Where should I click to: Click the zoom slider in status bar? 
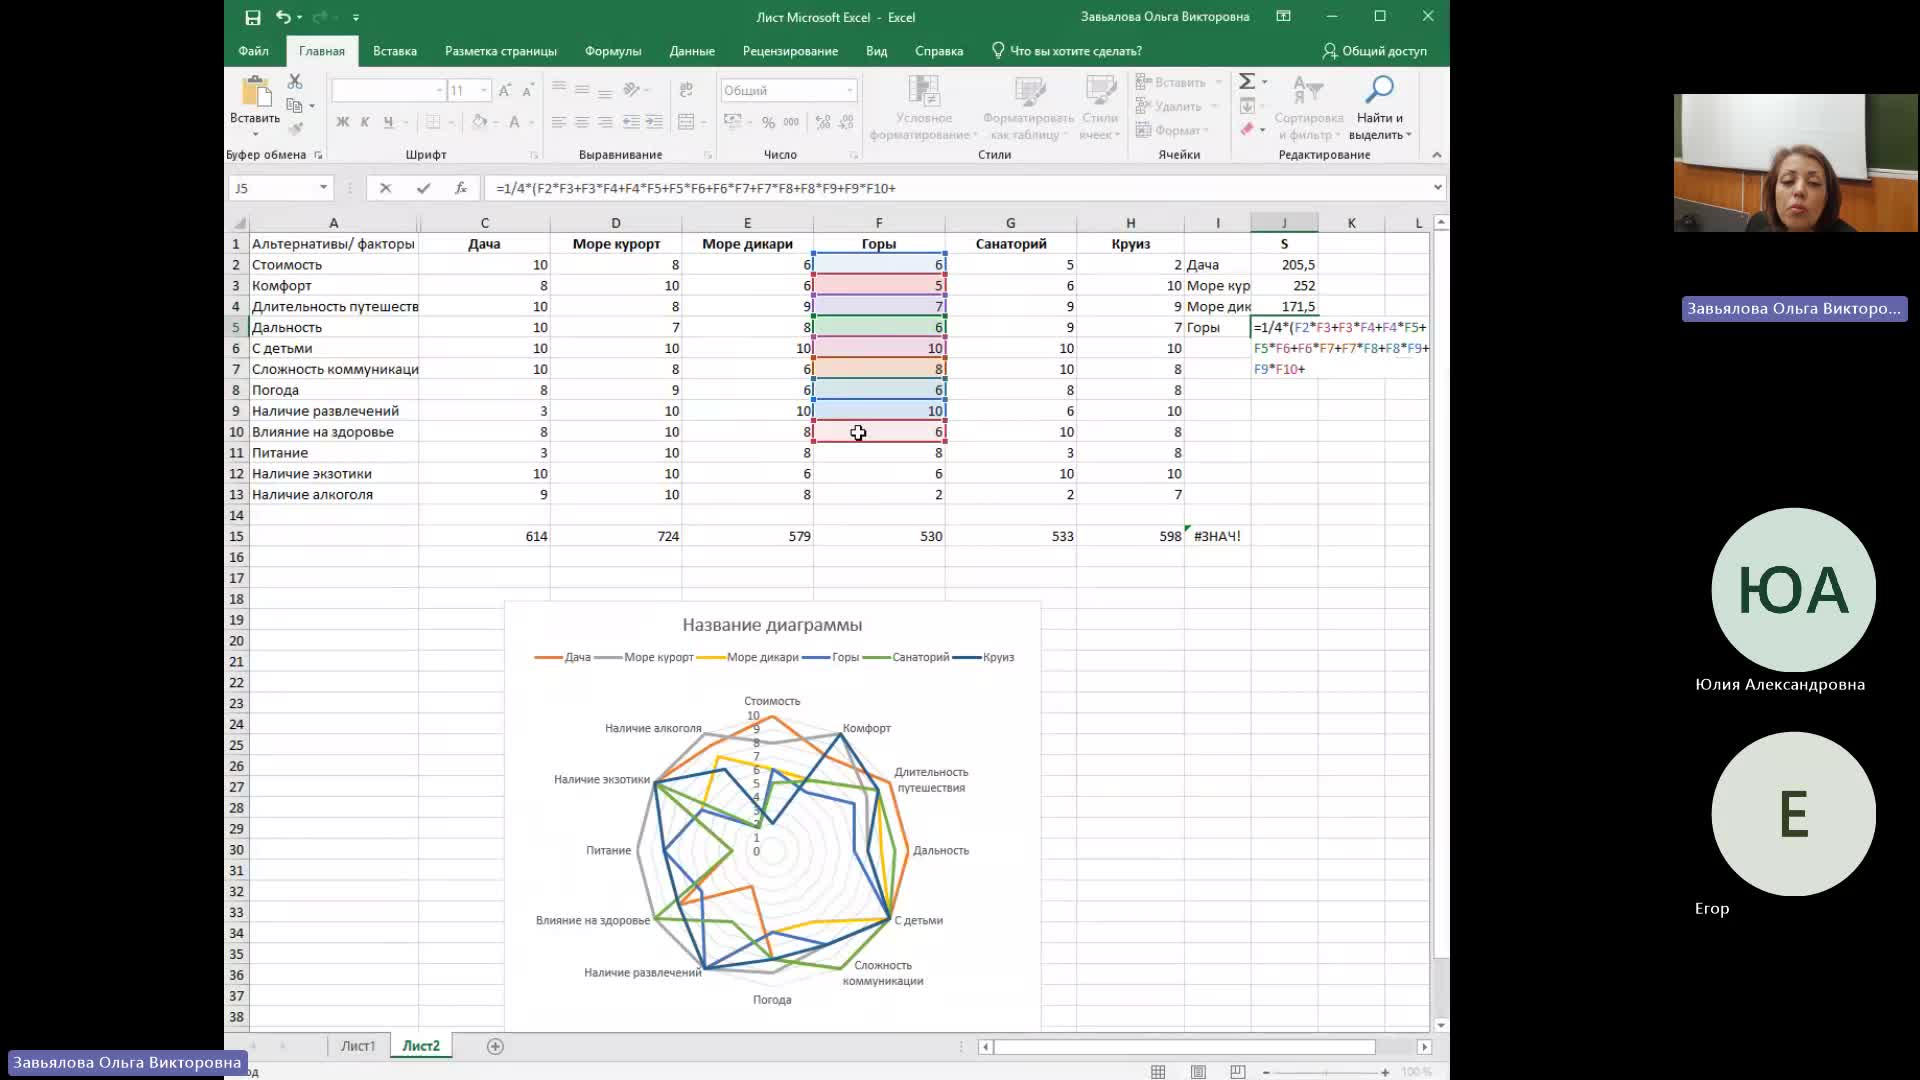tap(1325, 1072)
